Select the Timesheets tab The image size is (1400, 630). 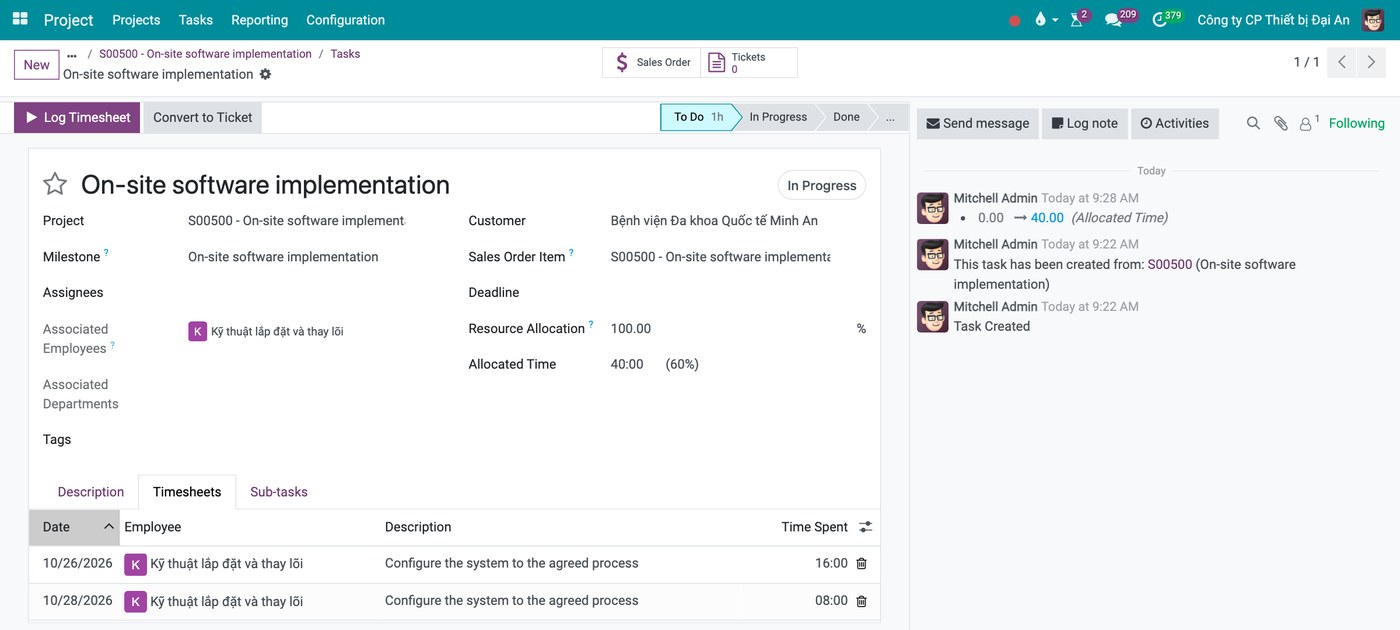187,492
